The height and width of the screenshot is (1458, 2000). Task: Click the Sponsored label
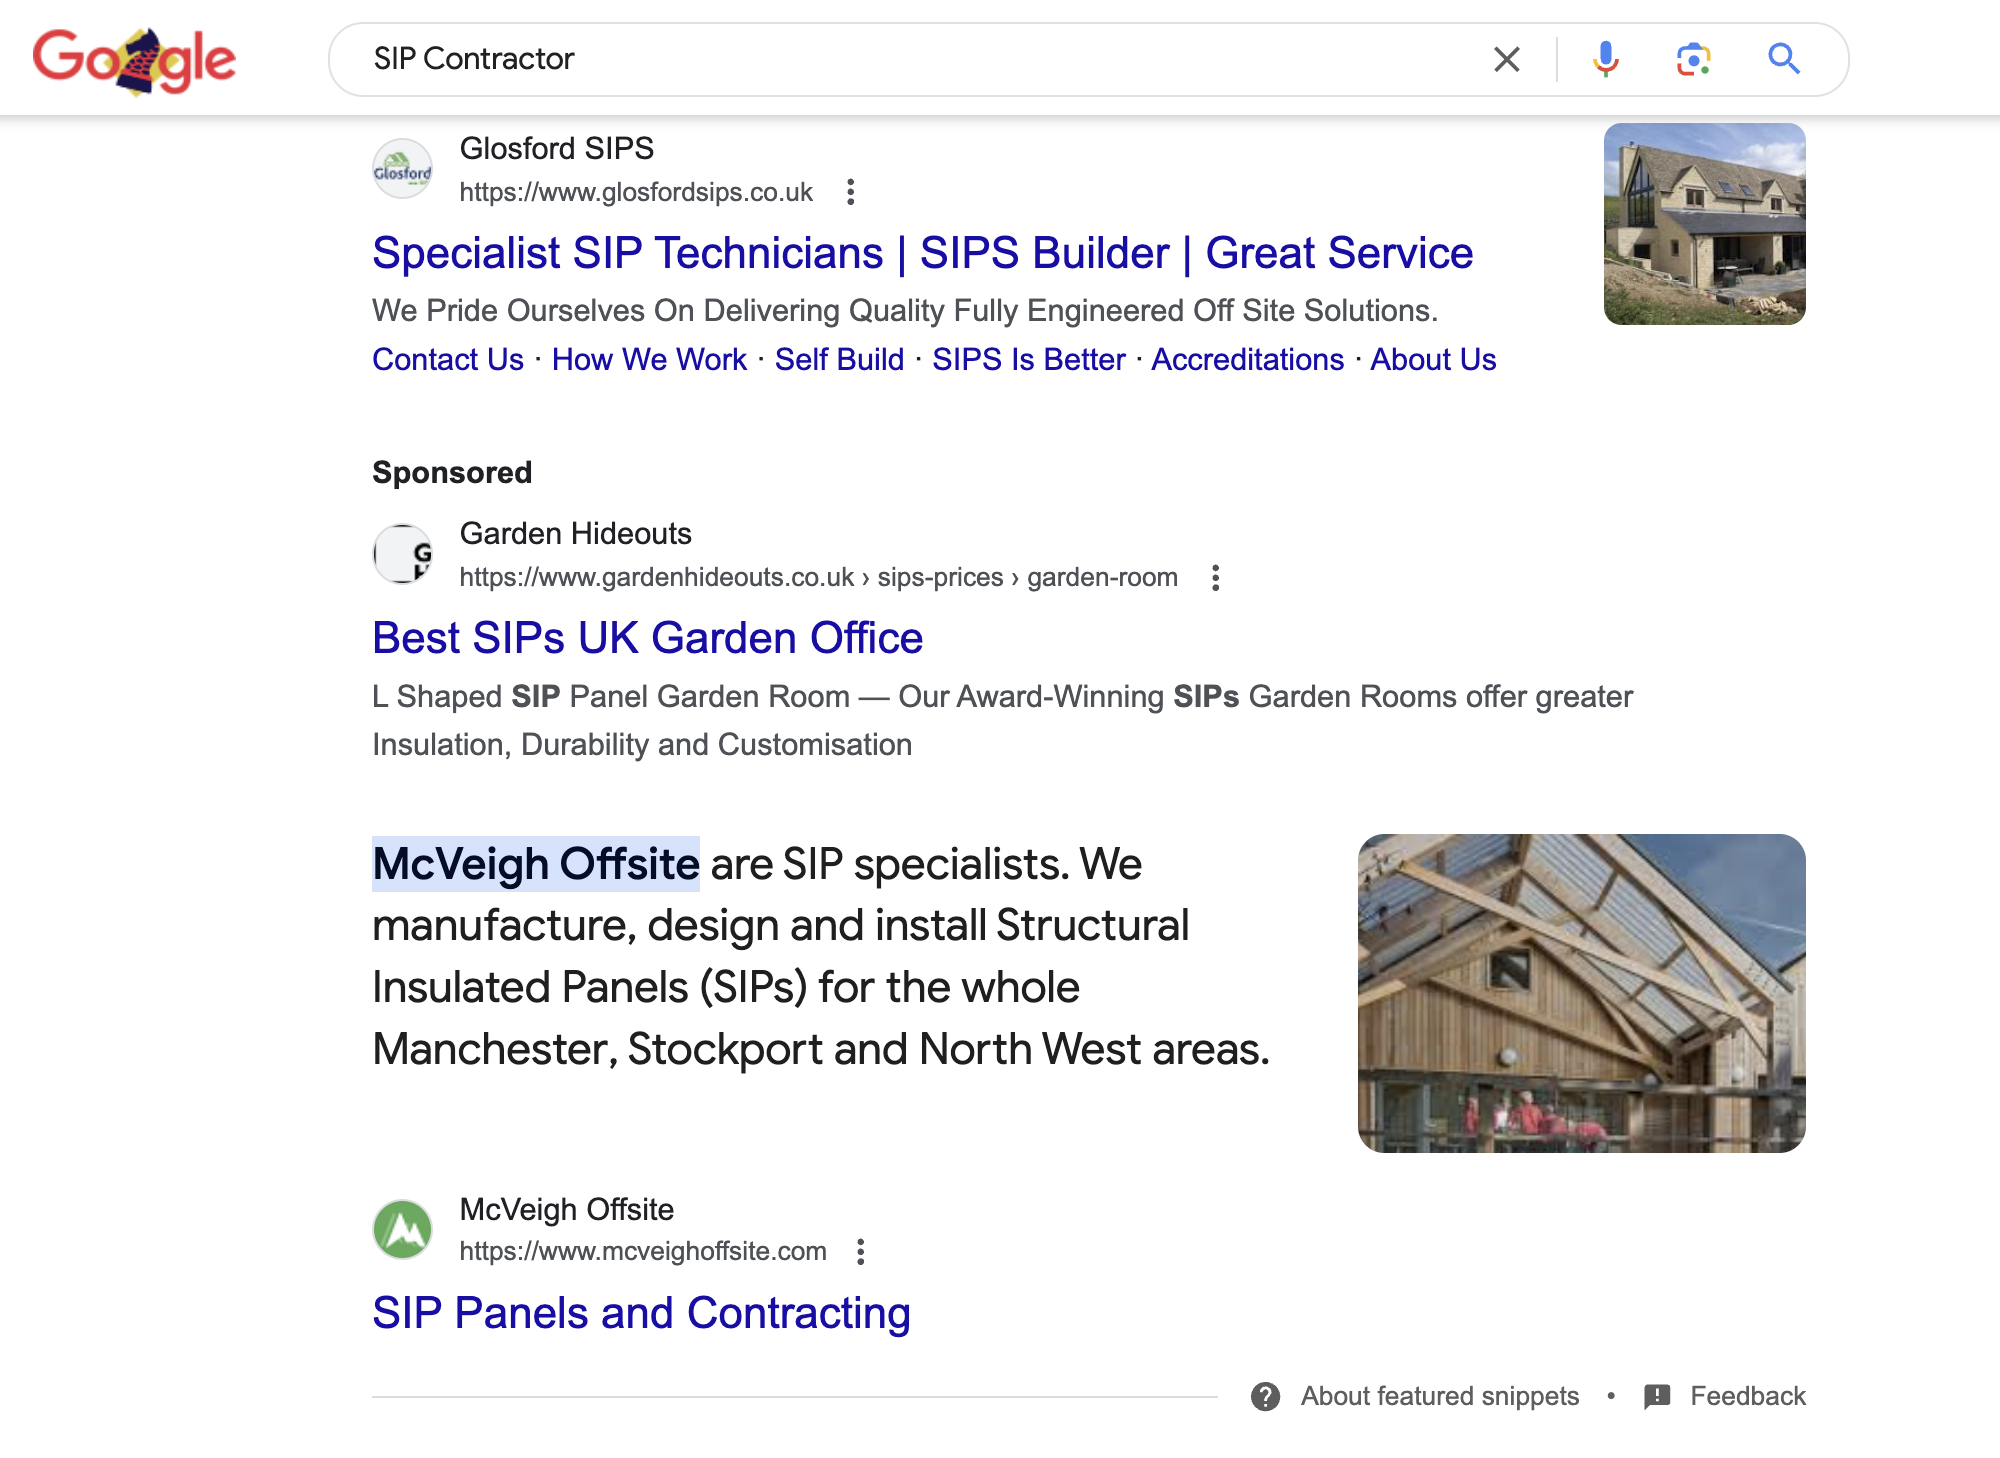click(452, 473)
